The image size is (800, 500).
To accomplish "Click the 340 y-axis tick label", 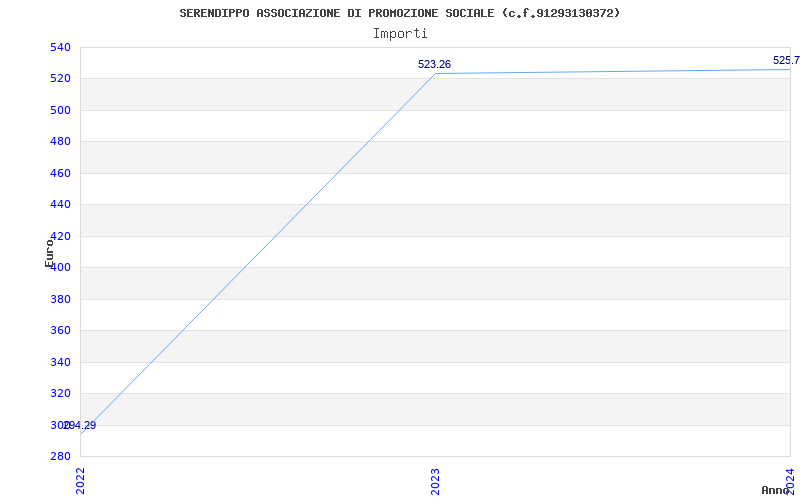I will coord(60,362).
